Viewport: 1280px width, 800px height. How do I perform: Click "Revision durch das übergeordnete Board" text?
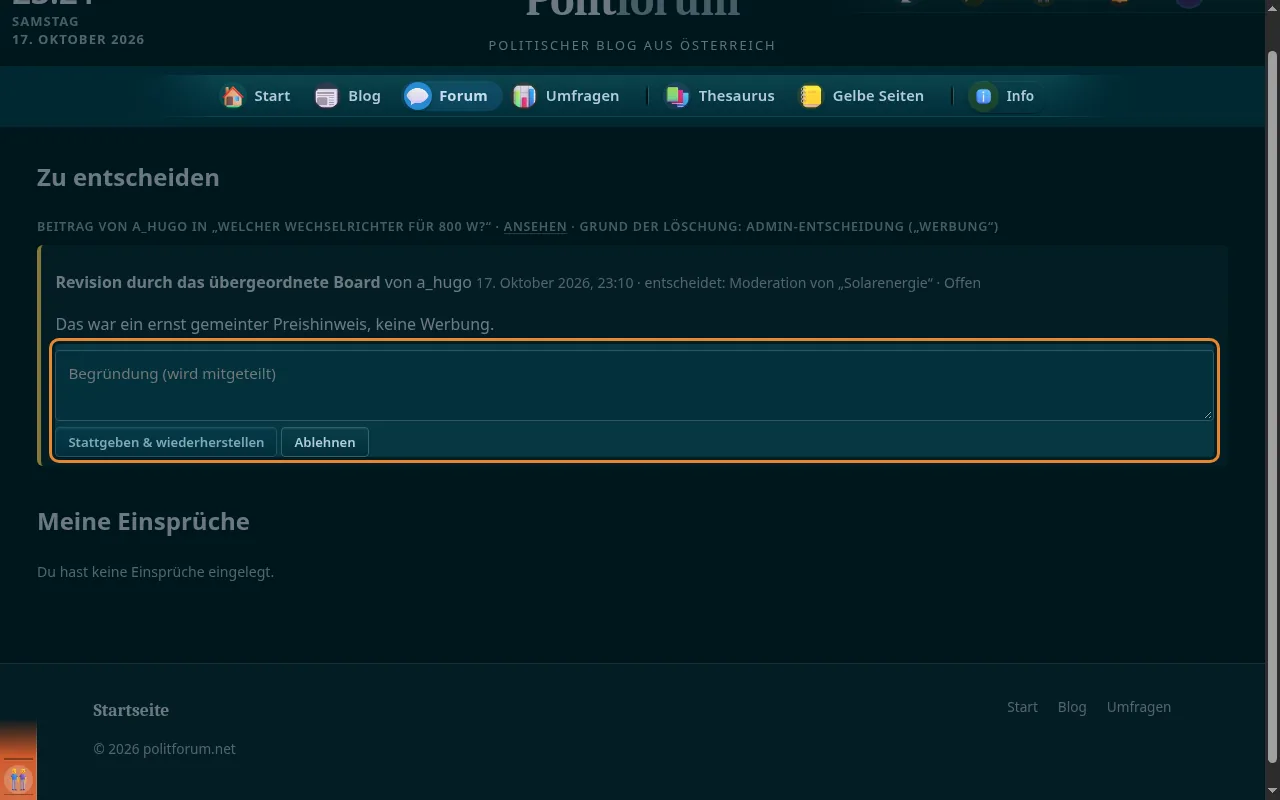click(x=218, y=282)
